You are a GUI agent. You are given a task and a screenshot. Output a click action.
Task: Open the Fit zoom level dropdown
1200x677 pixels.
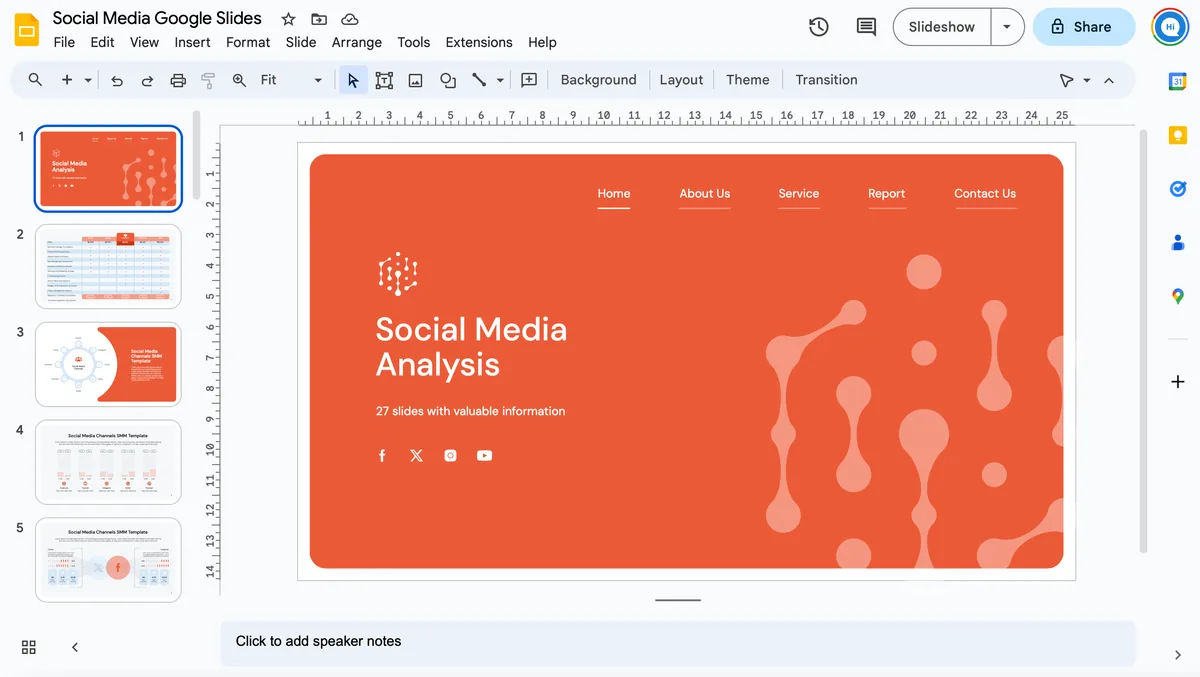291,80
